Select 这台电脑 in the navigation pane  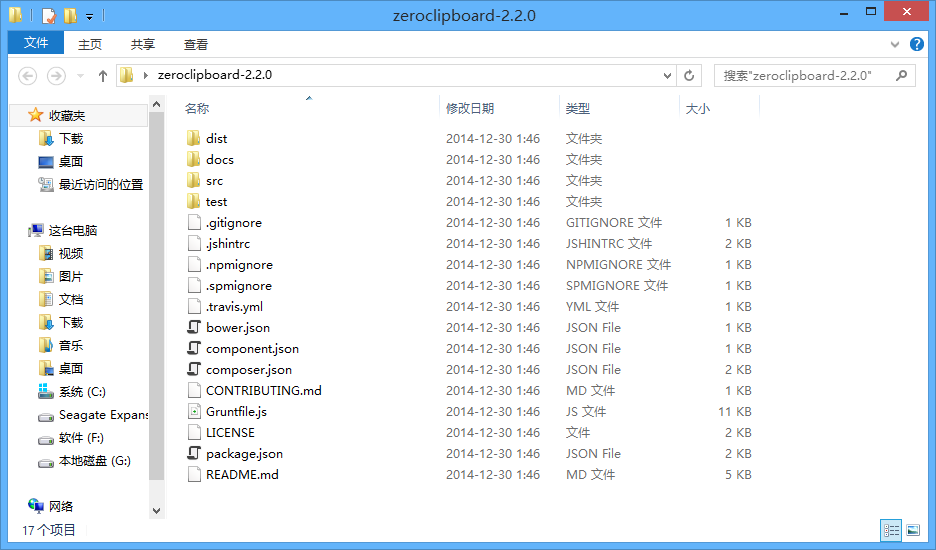click(x=63, y=231)
